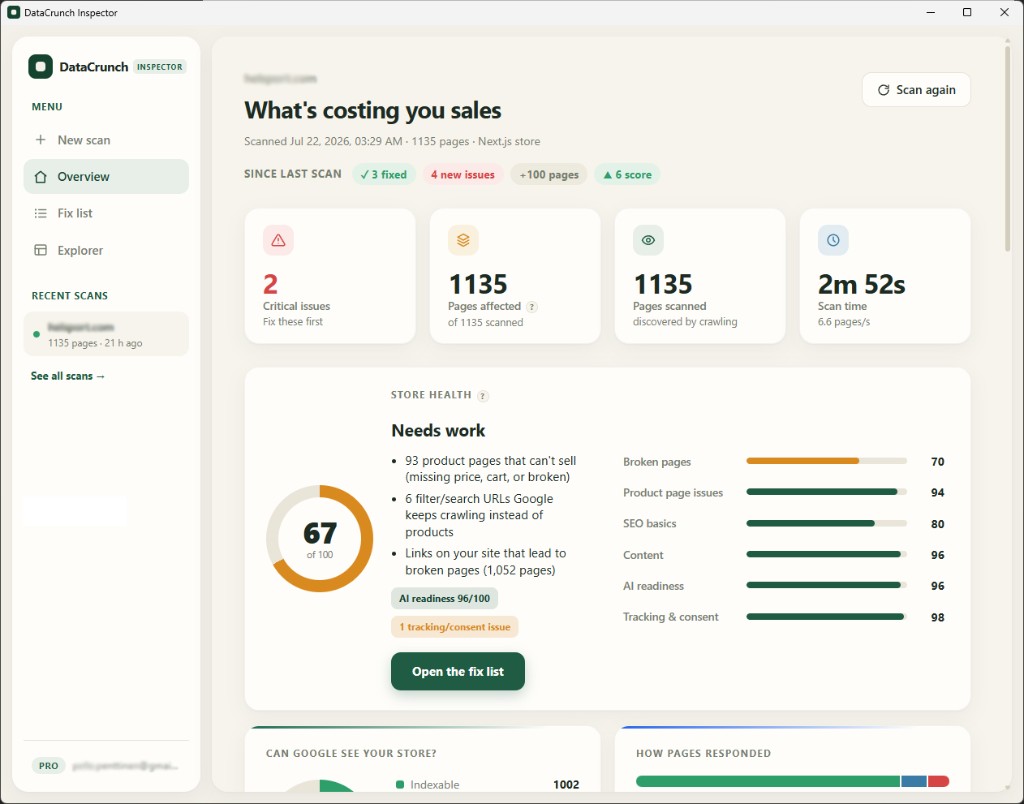1024x804 pixels.
Task: Open the New scan menu item
Action: 106,140
